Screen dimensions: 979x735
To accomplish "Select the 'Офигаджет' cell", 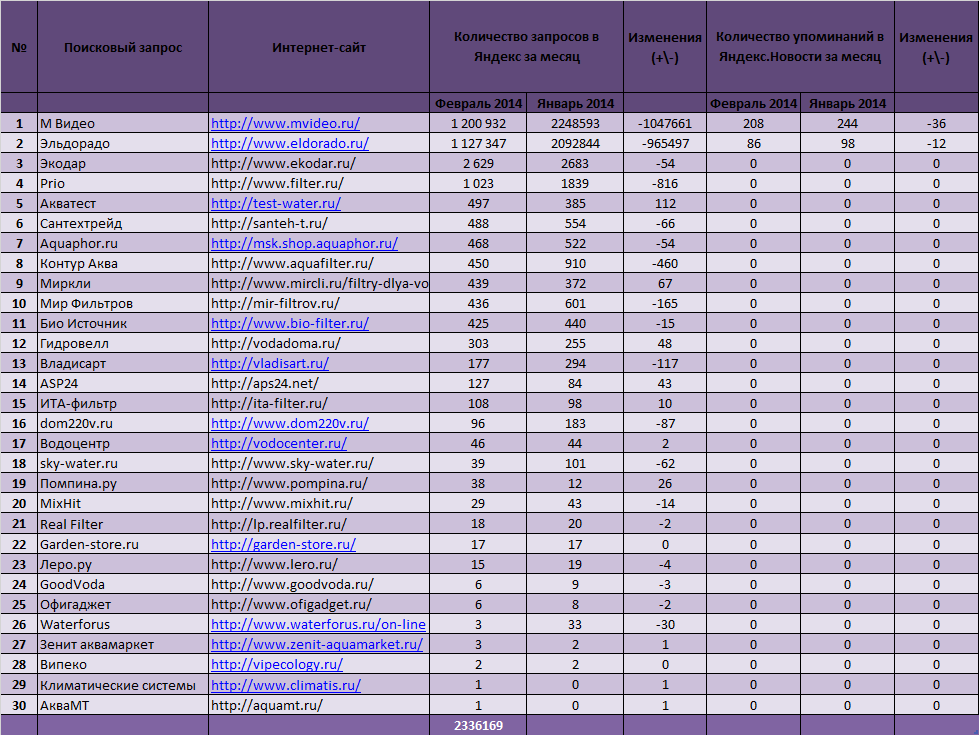I will 123,604.
